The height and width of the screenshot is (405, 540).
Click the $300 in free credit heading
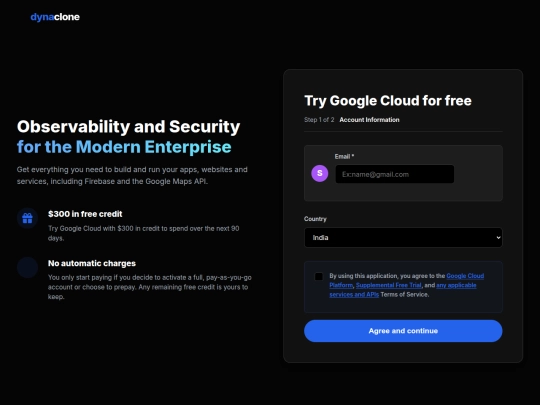coord(85,214)
